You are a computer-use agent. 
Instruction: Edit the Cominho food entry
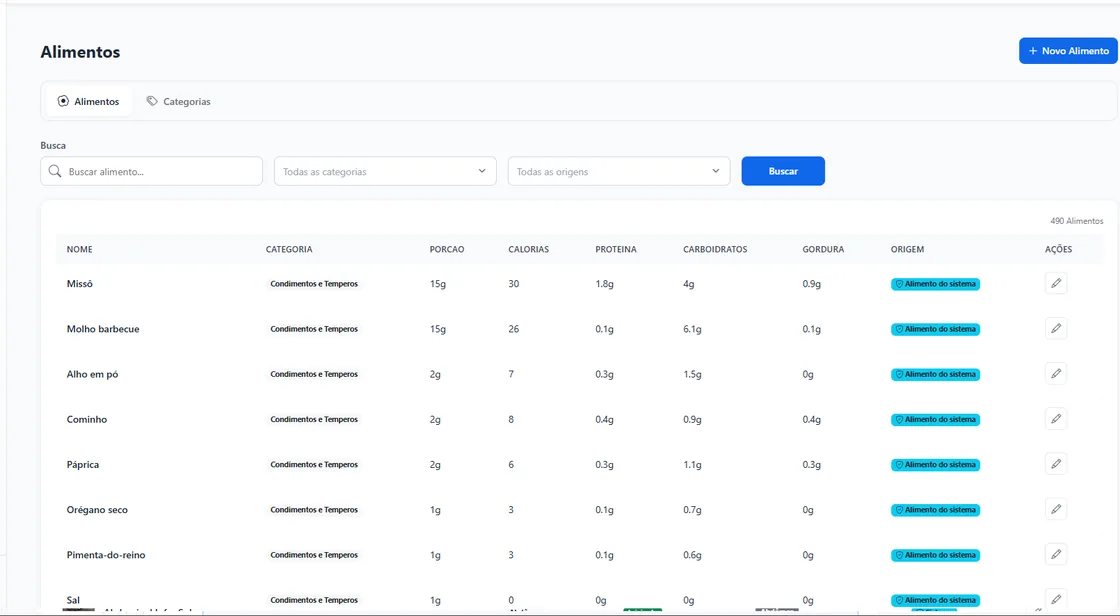1056,419
